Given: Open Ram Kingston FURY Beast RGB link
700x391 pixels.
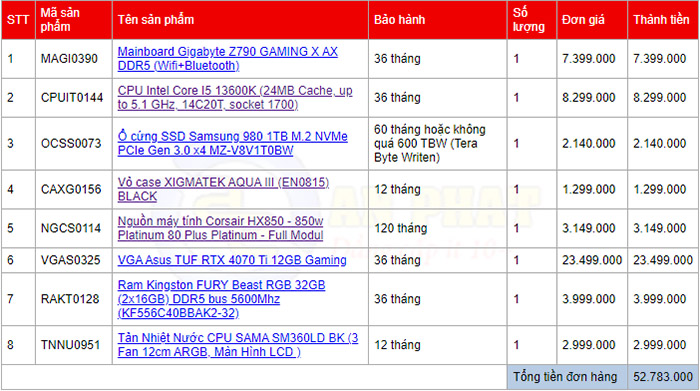Looking at the screenshot, I should point(221,299).
